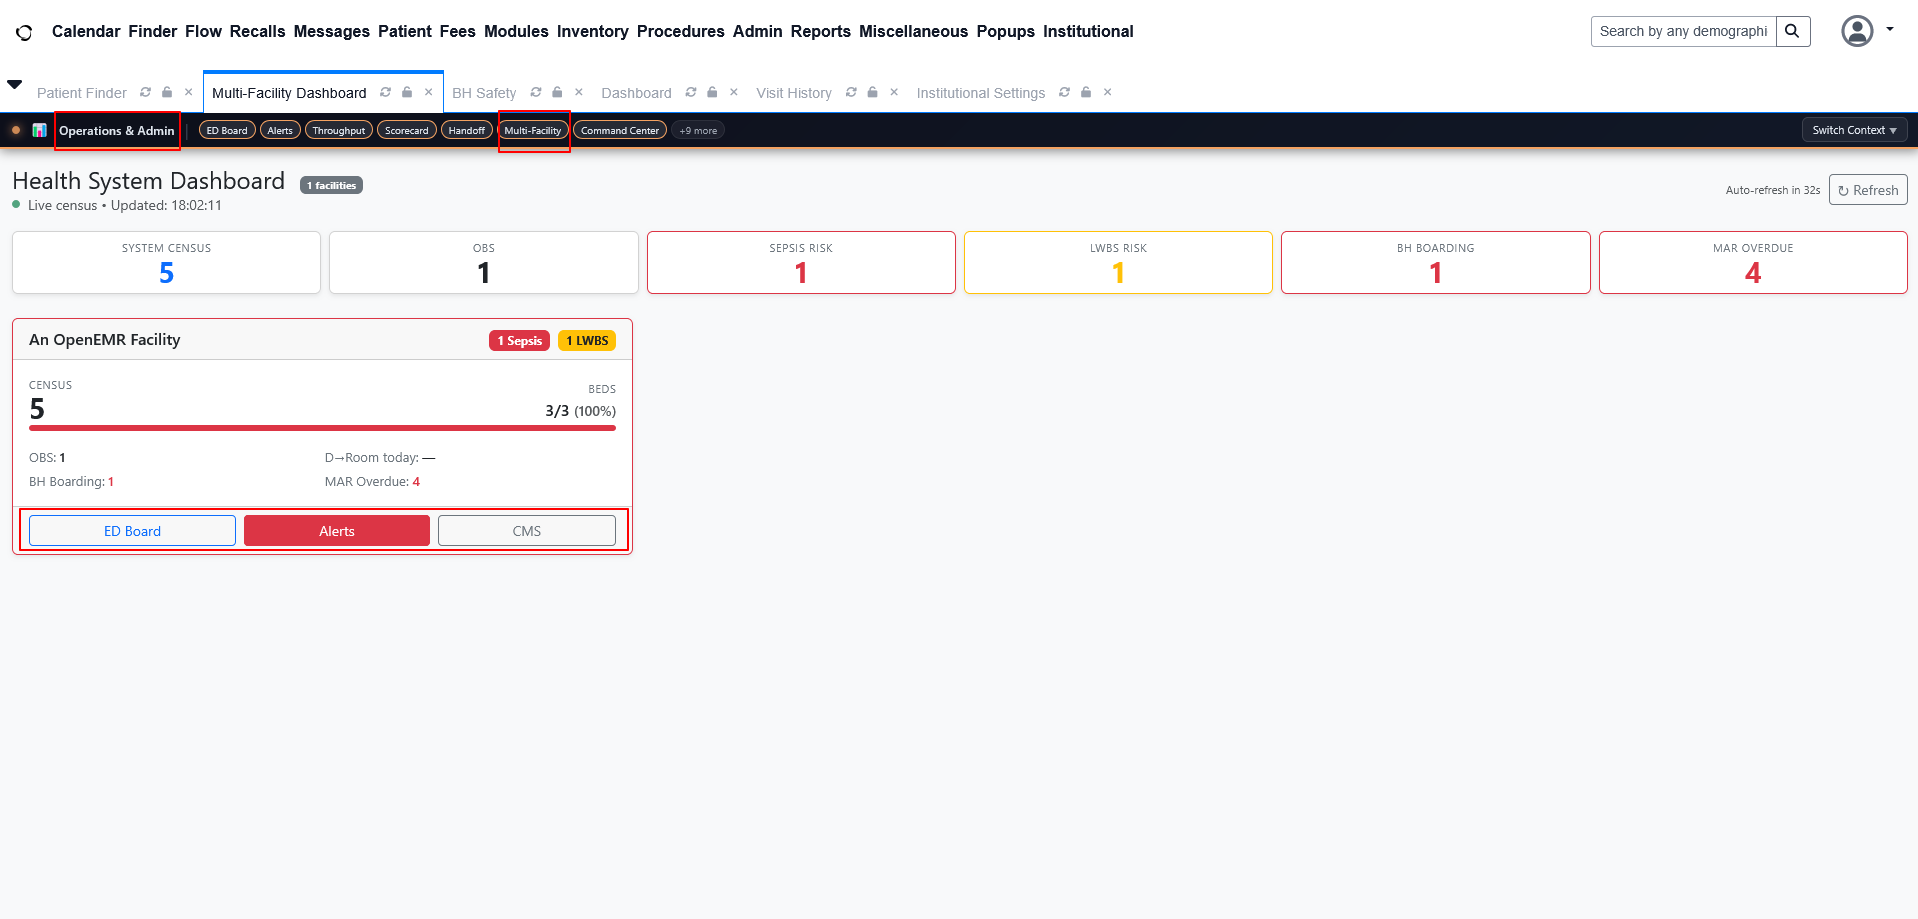
Task: Click the search magnifier icon
Action: 1792,31
